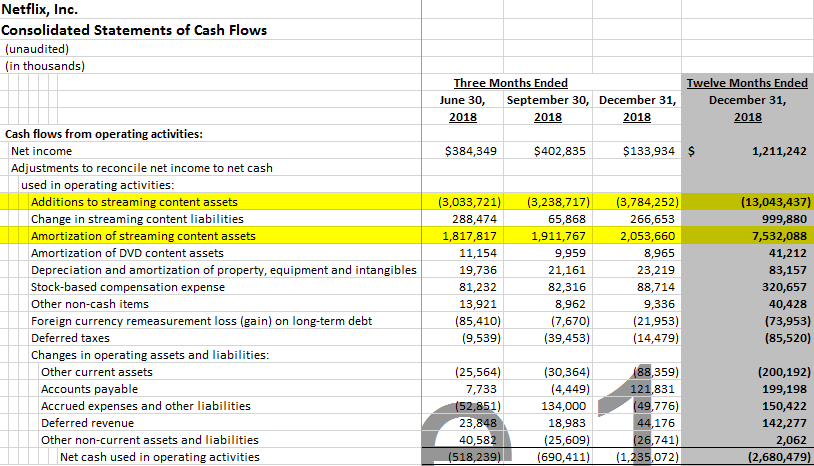Image resolution: width=814 pixels, height=466 pixels.
Task: Click highlighted value 1,817,817
Action: (x=469, y=236)
